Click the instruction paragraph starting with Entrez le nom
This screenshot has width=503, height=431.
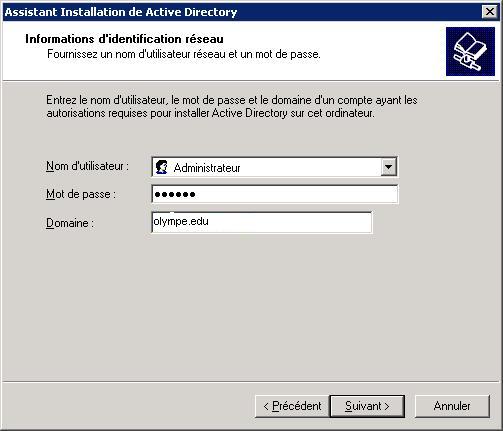(x=232, y=107)
